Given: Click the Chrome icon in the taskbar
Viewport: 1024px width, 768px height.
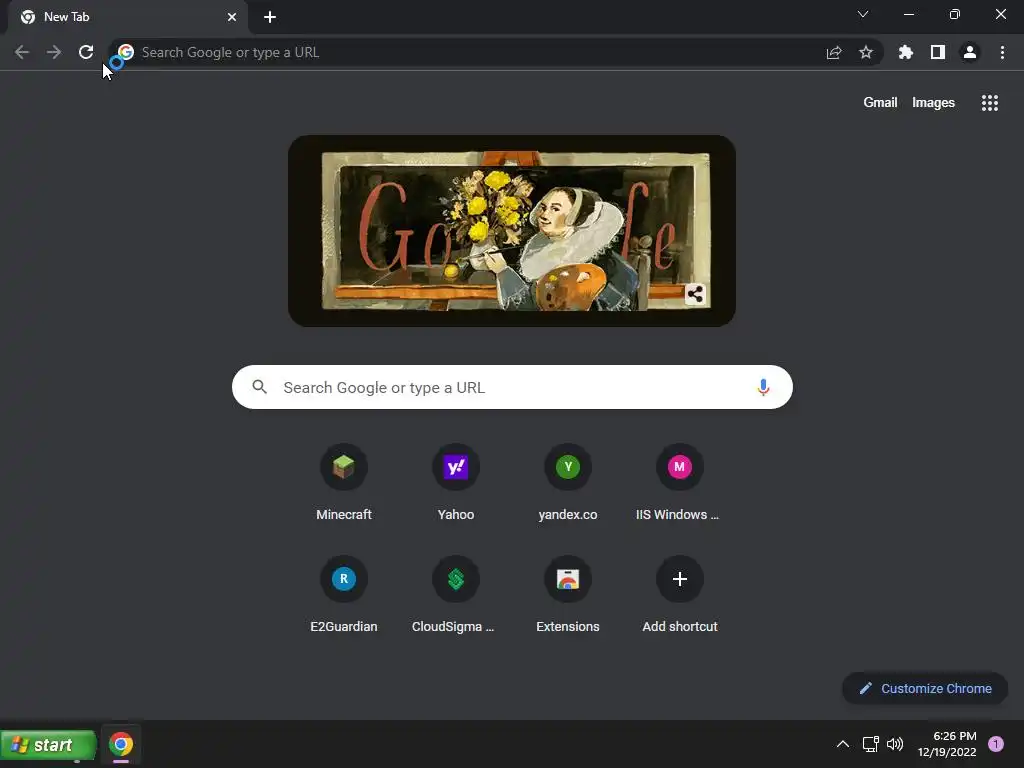Looking at the screenshot, I should pos(121,744).
